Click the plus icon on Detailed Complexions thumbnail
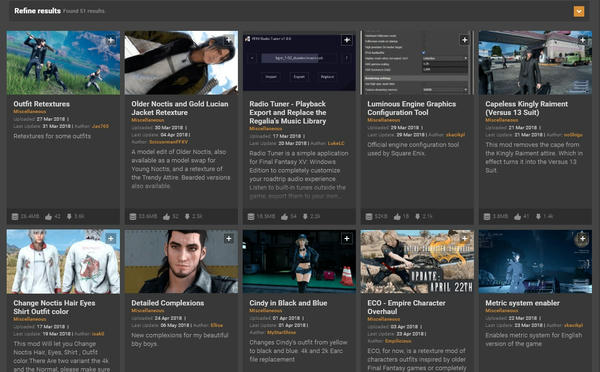Viewport: 600px width, 372px height. tap(228, 239)
